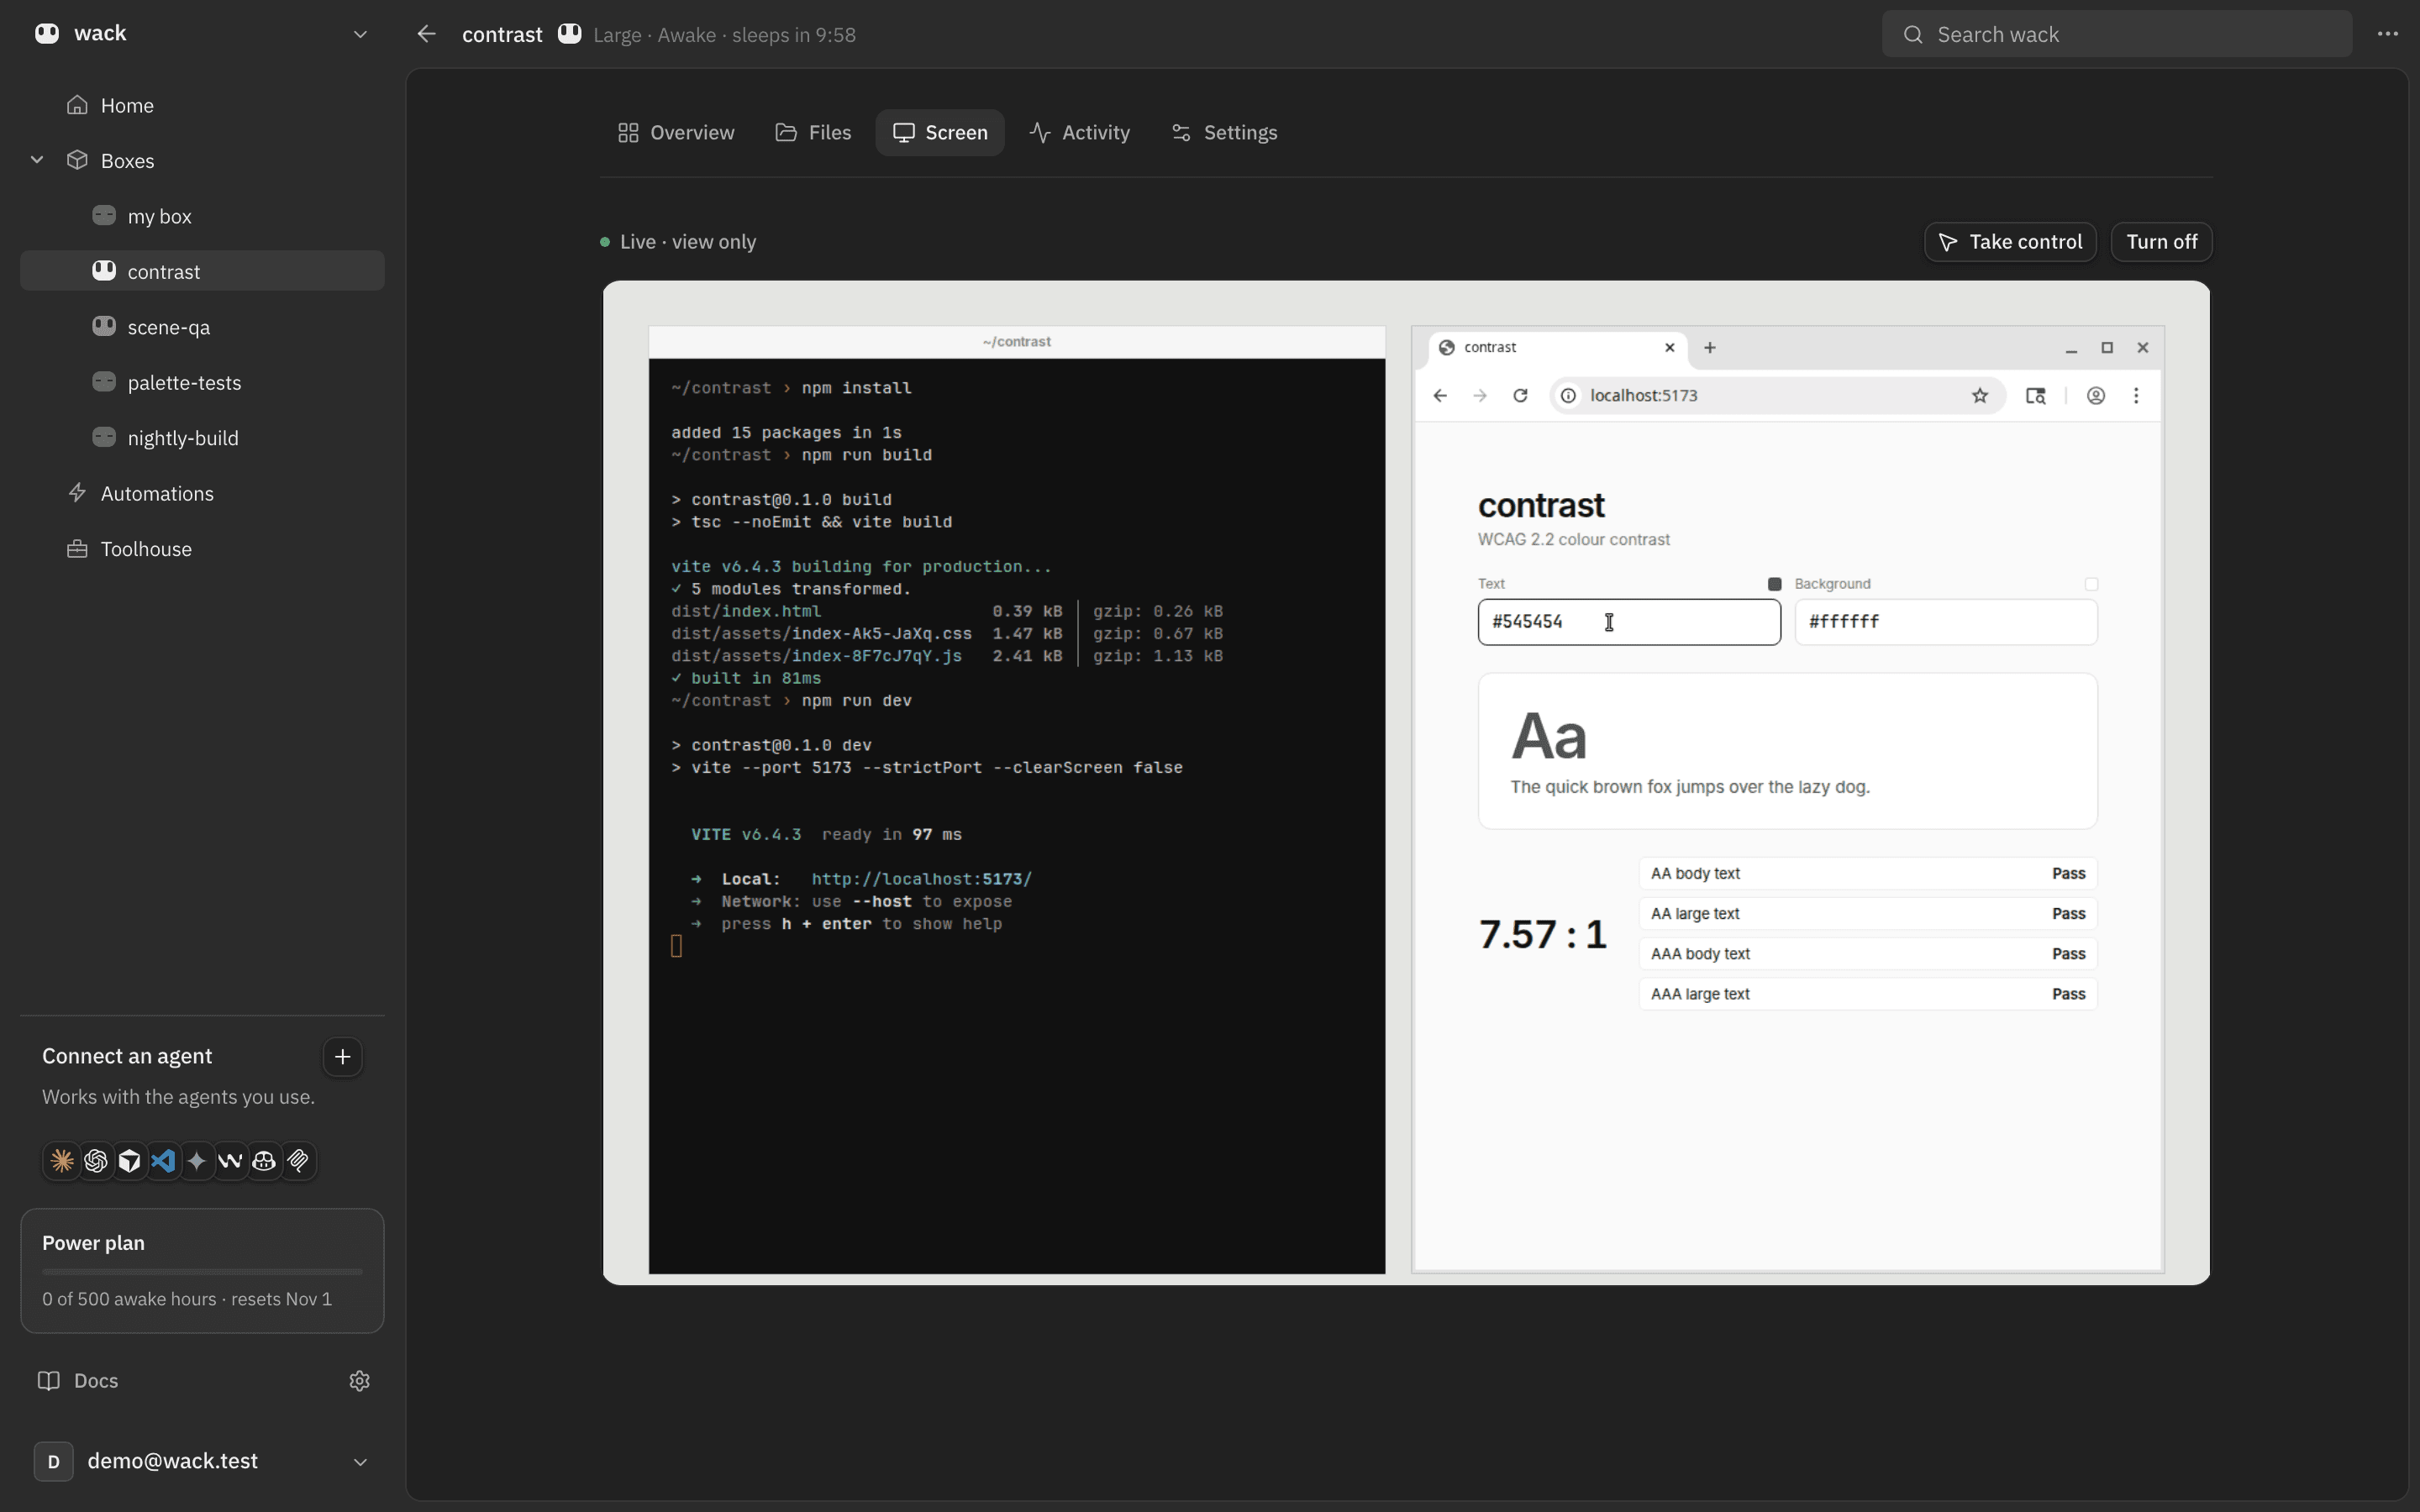
Task: Click the Power plan awake hours progress bar
Action: [x=202, y=1272]
